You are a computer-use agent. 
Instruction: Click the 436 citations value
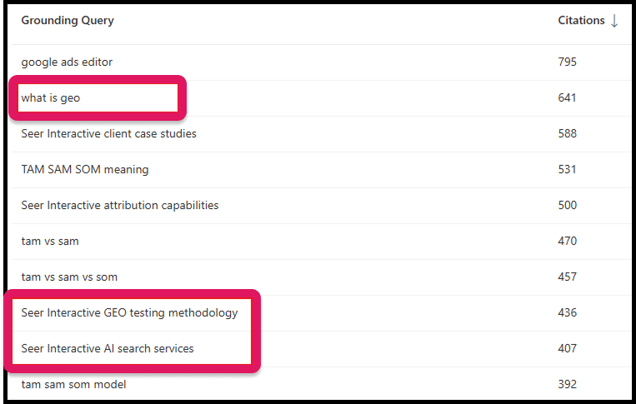coord(567,313)
